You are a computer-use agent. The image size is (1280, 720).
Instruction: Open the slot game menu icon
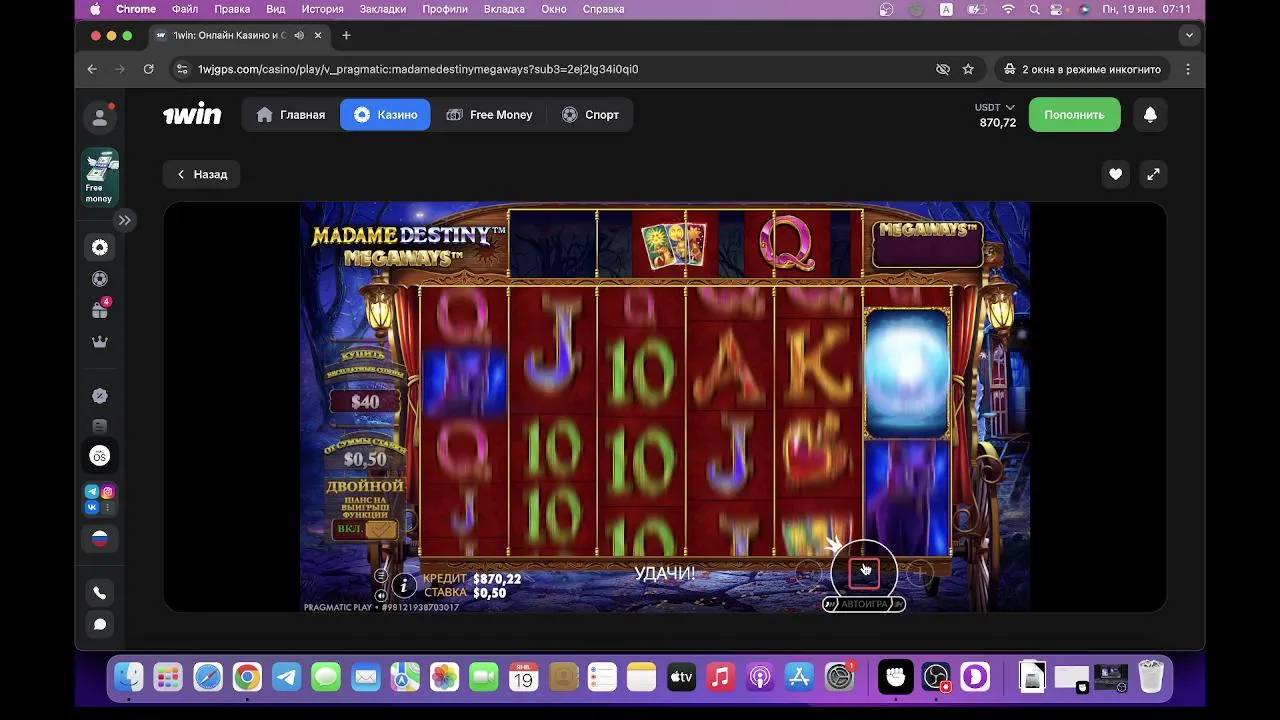click(381, 576)
